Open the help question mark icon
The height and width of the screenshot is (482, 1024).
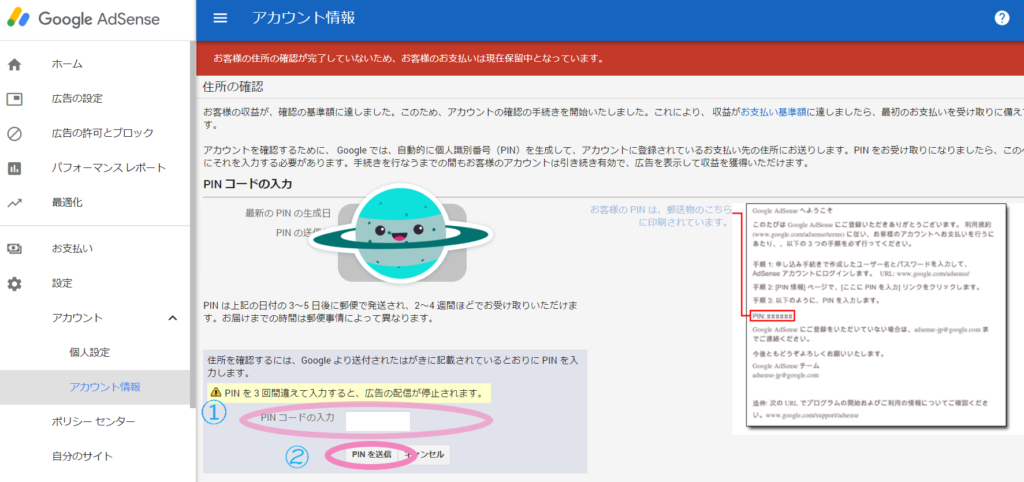pyautogui.click(x=1002, y=18)
